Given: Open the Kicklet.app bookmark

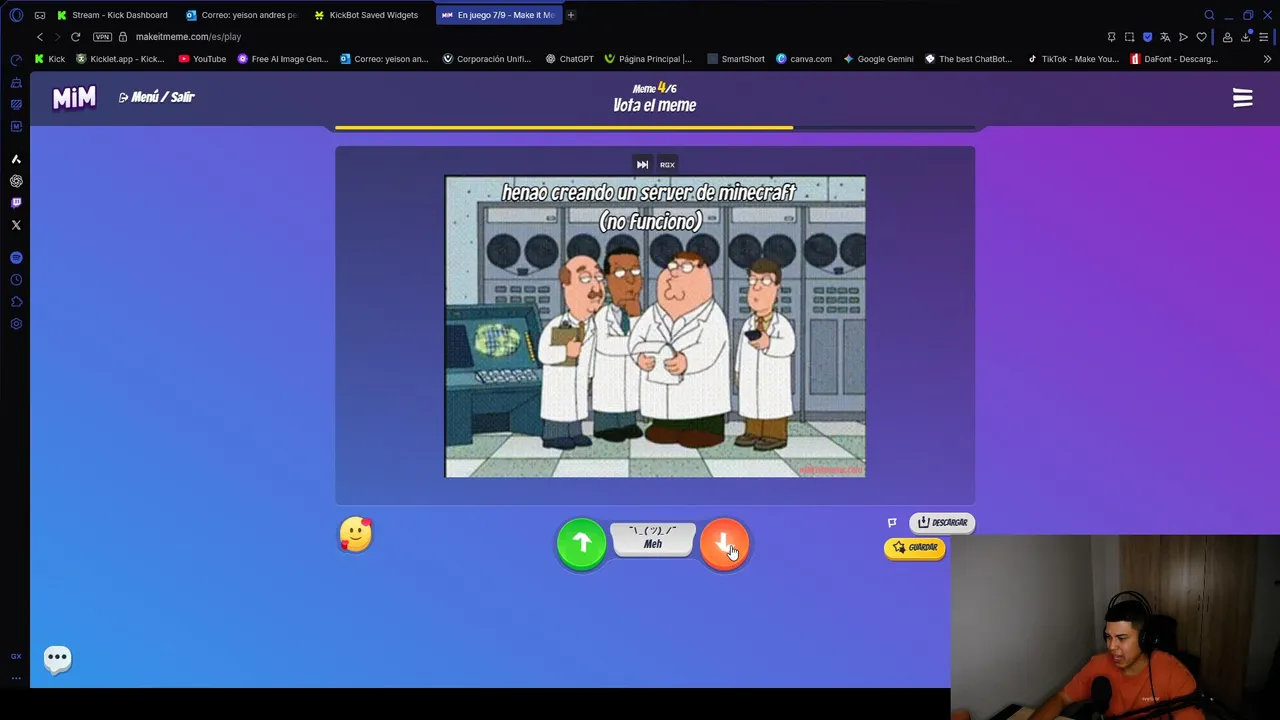Looking at the screenshot, I should click(120, 59).
